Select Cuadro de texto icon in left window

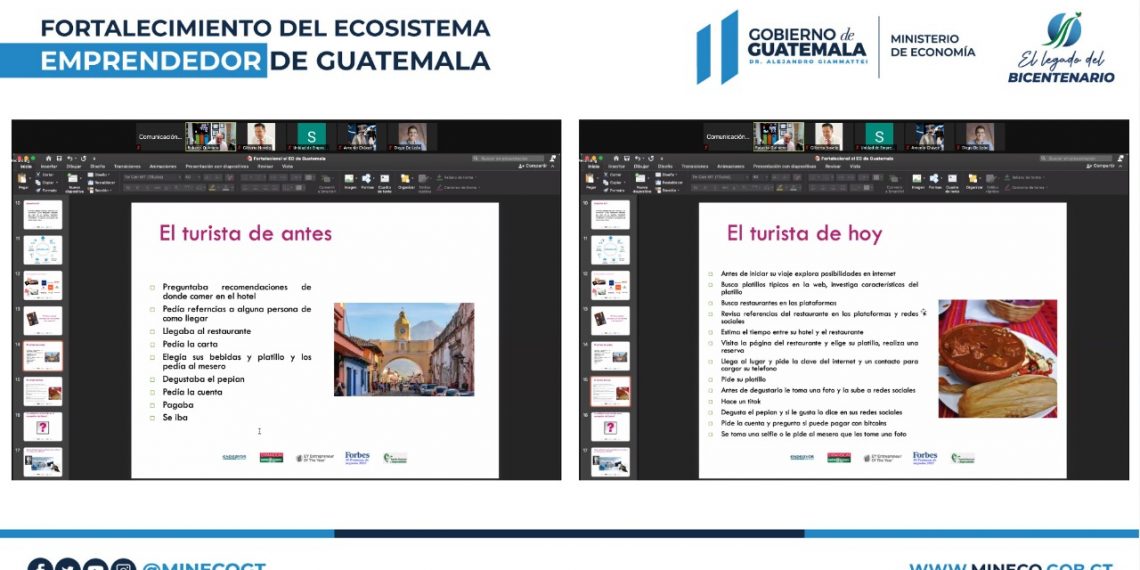(384, 180)
